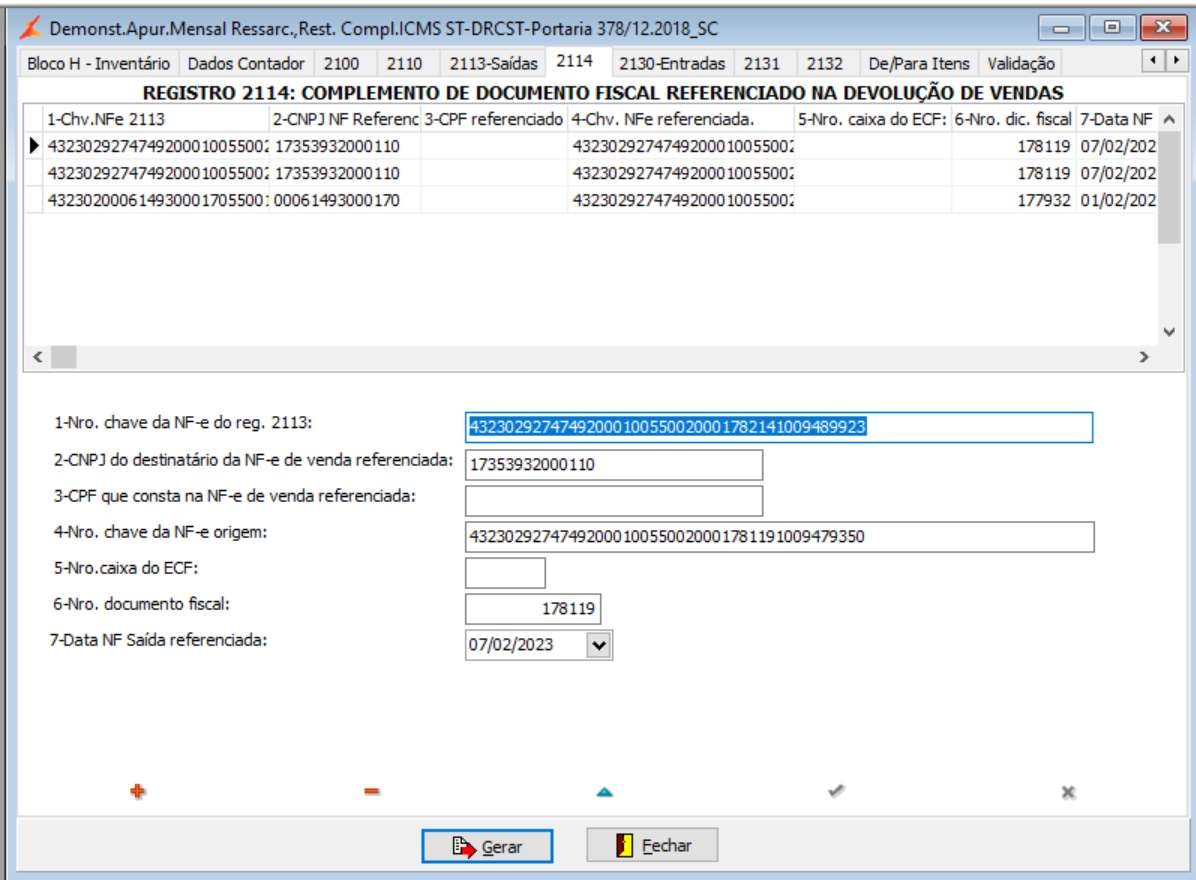The width and height of the screenshot is (1196, 880).
Task: Click the 2-CNPJ NF Referenc column header
Action: click(x=345, y=119)
